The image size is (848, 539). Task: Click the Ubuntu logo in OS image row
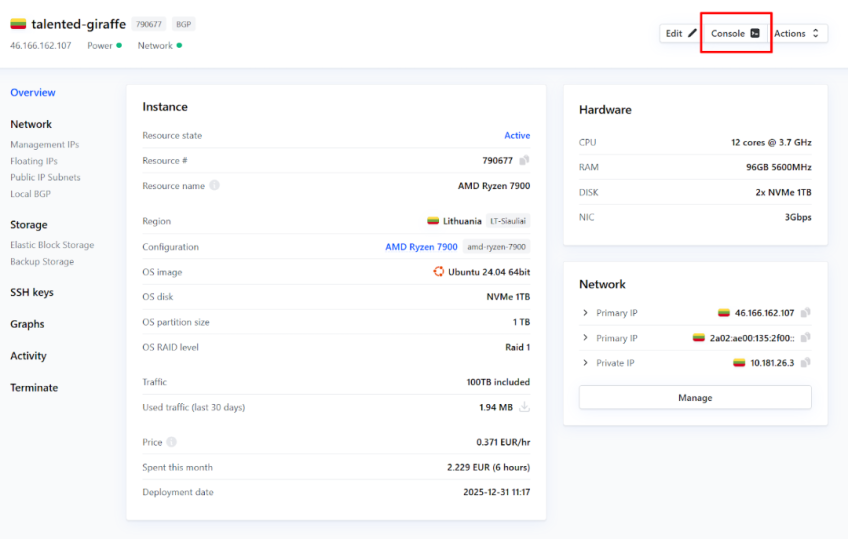pyautogui.click(x=438, y=272)
